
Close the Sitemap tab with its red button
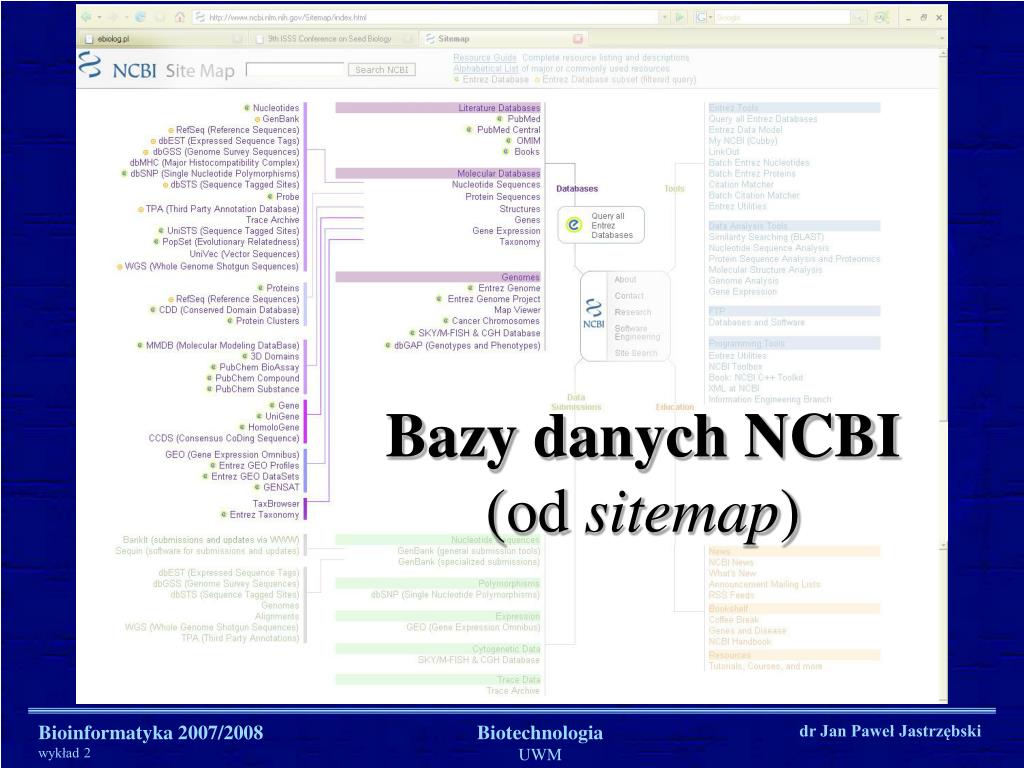point(577,39)
